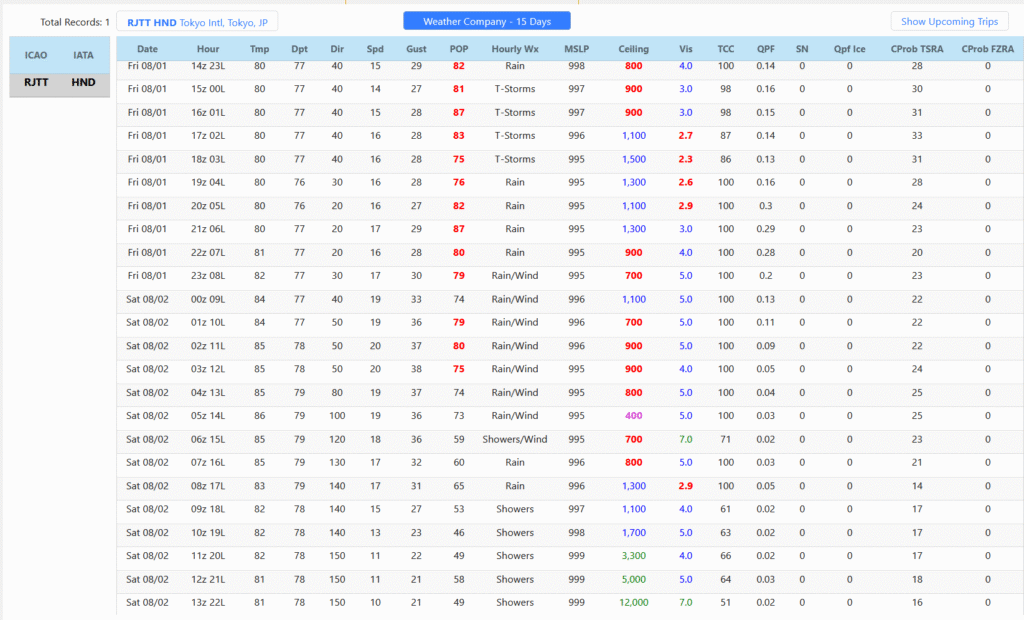Click the 23z 08L hour cell

(x=208, y=276)
